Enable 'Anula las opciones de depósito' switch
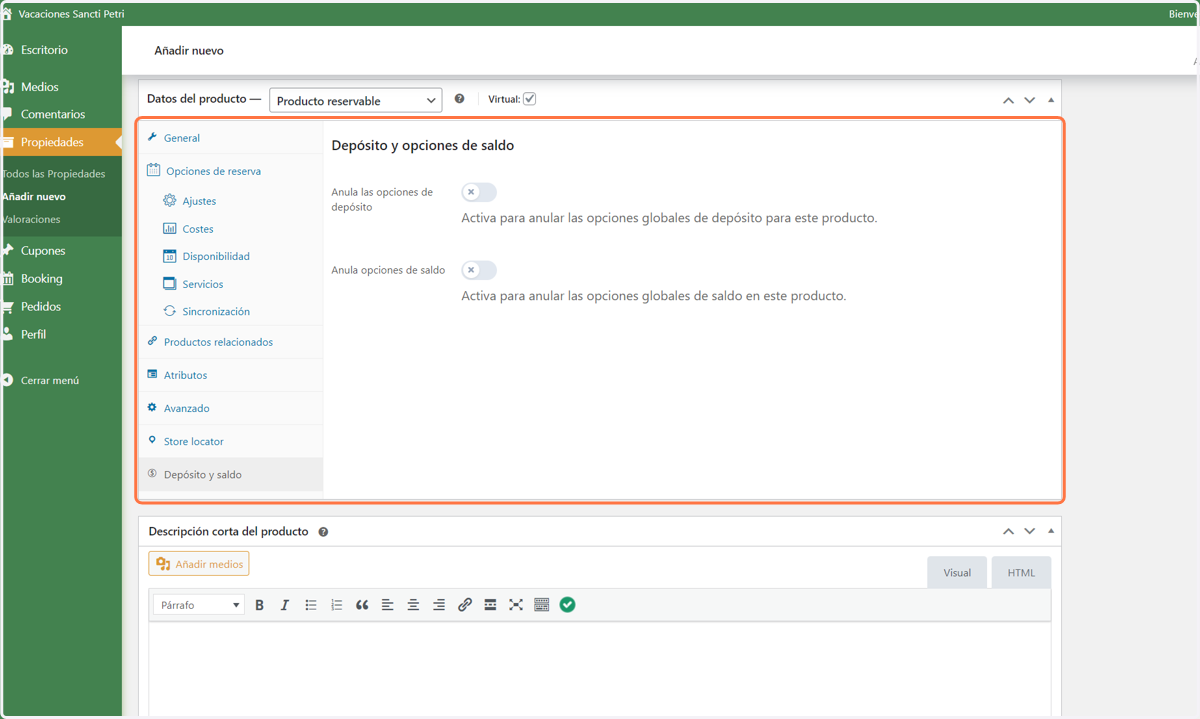Screen dimensions: 1200x719 pyautogui.click(x=479, y=192)
